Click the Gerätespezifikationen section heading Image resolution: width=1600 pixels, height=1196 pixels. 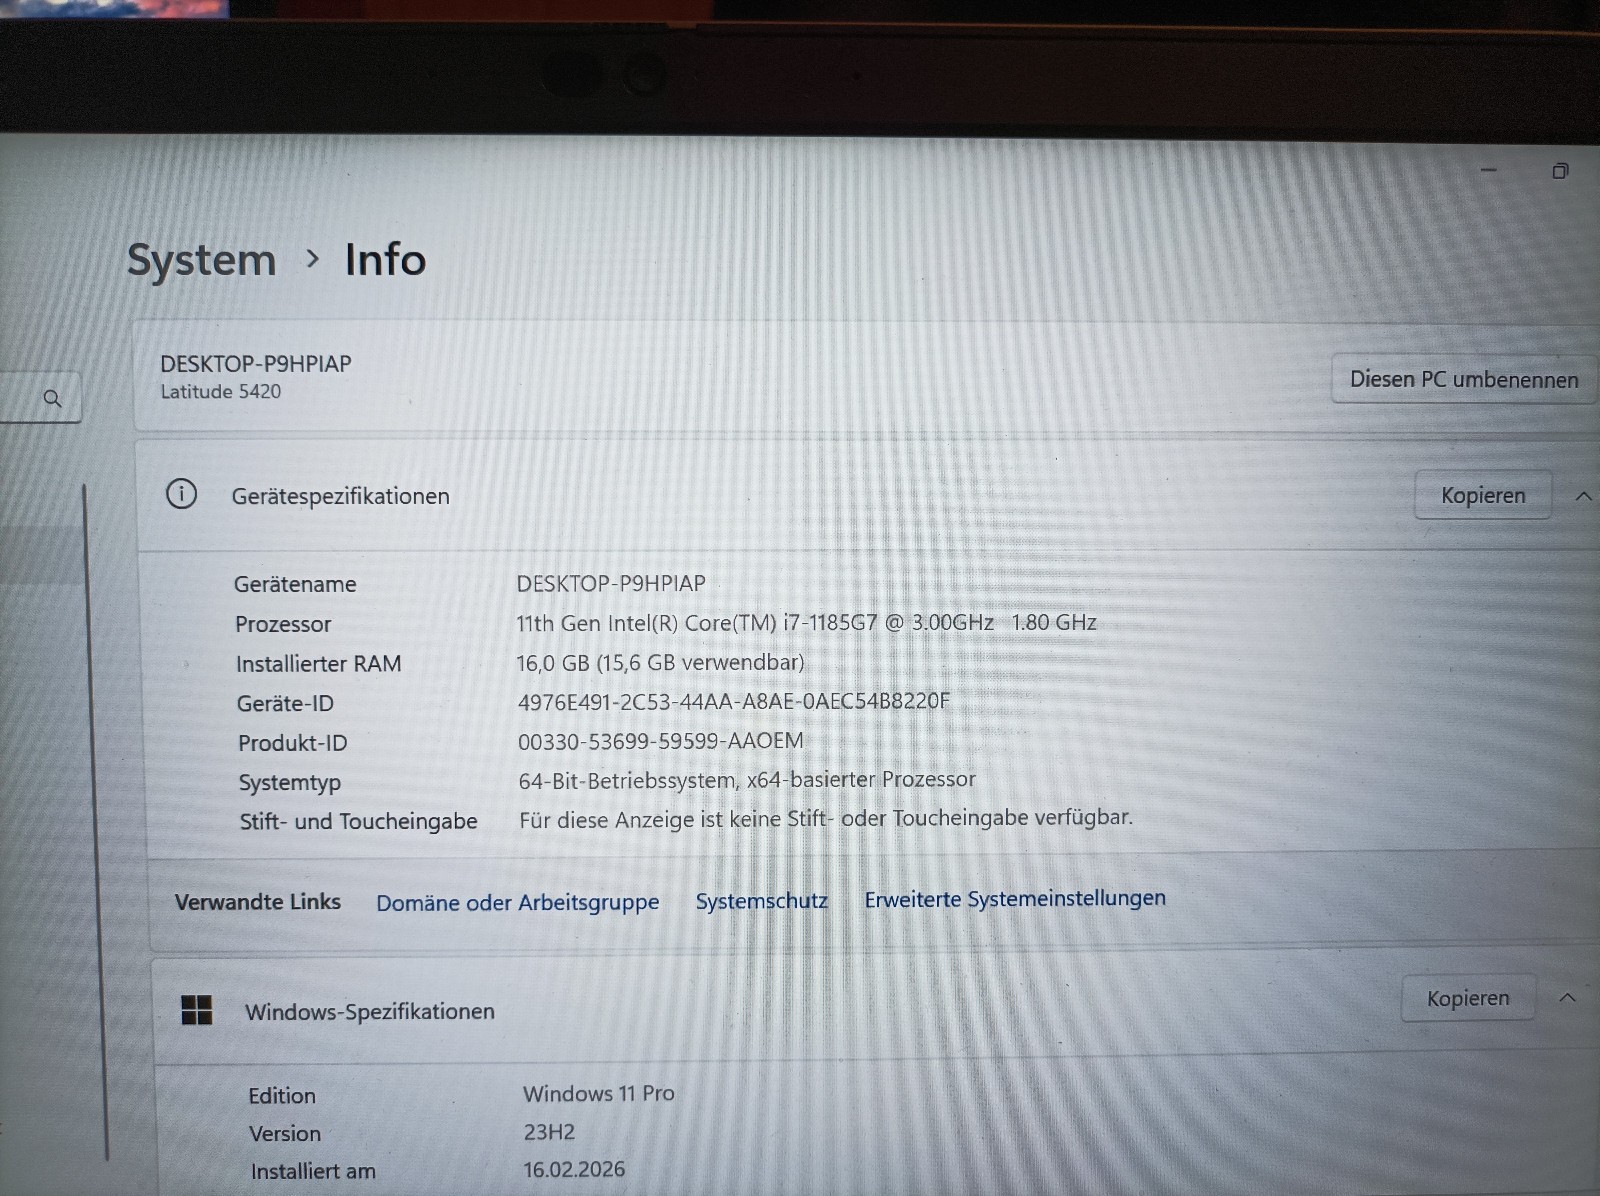[x=340, y=496]
